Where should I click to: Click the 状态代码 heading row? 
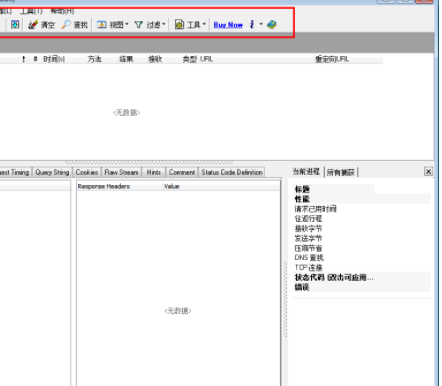click(x=362, y=277)
